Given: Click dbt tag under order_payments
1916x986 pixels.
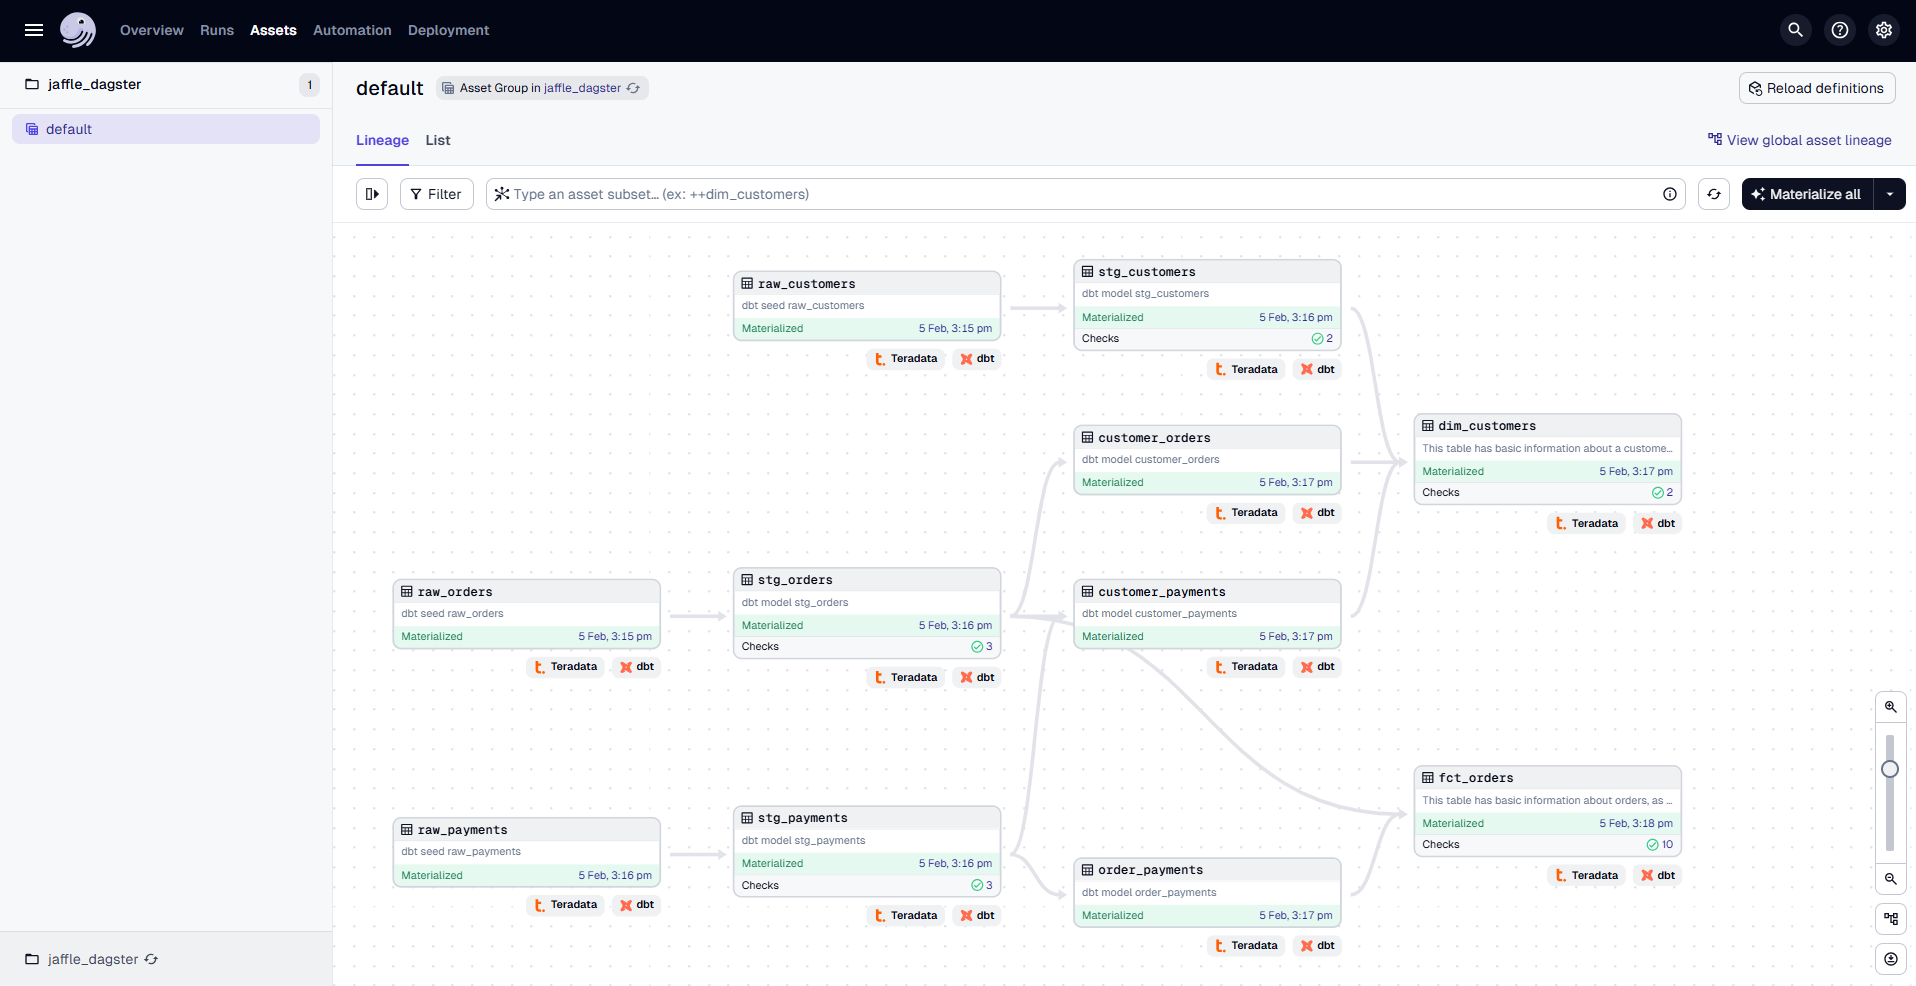Looking at the screenshot, I should pos(1317,946).
